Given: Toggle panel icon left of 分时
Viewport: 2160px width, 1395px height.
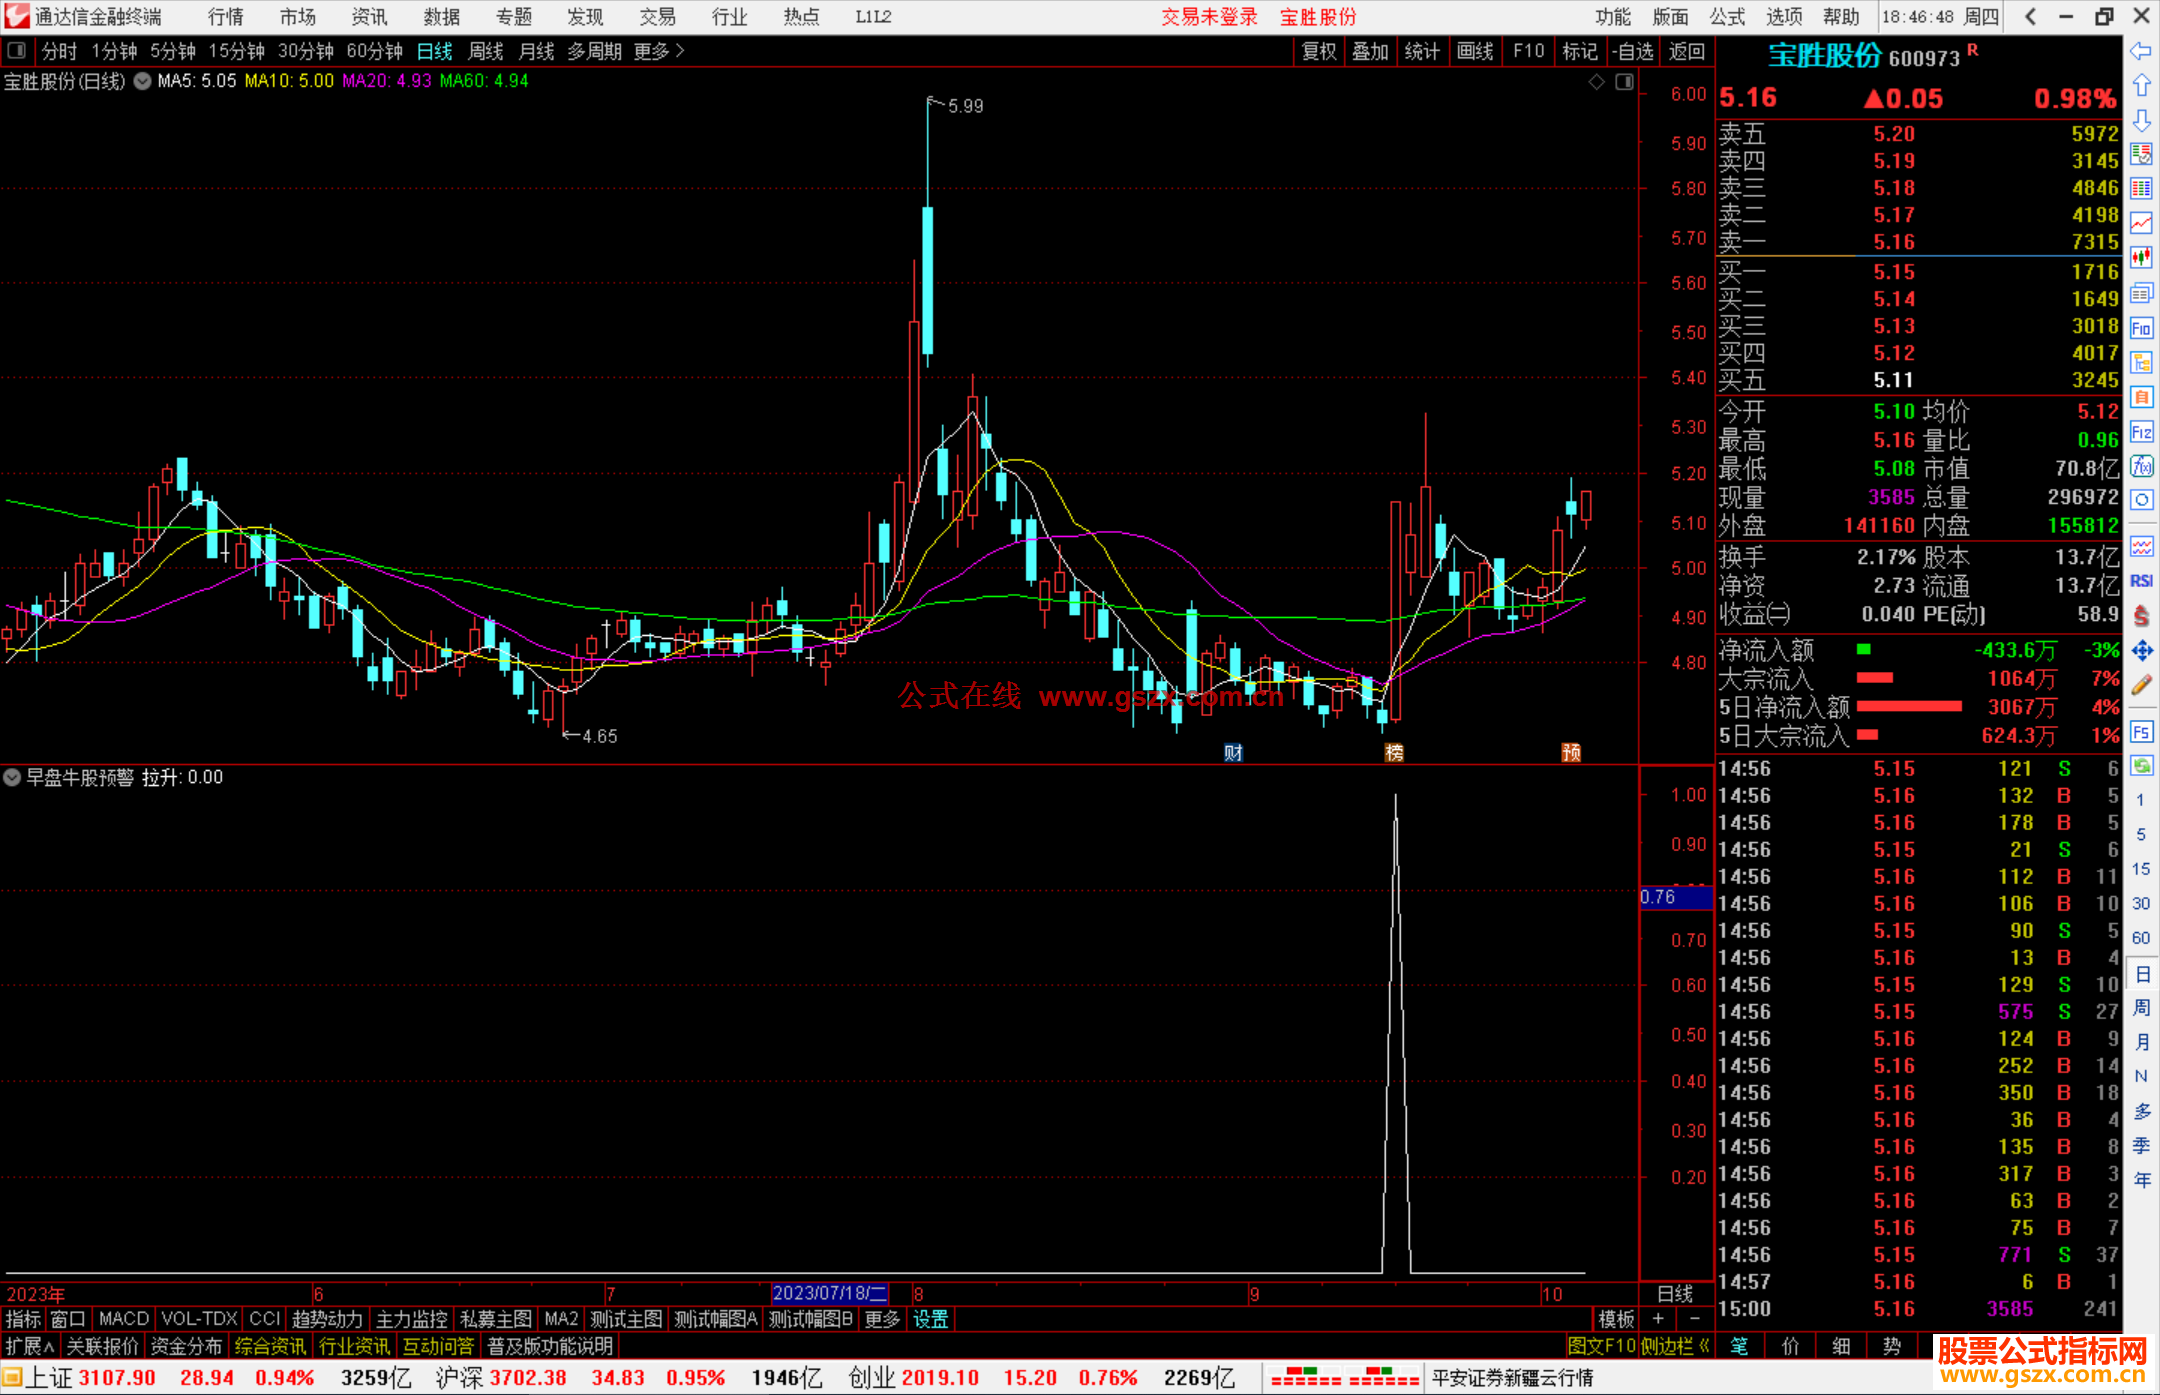Looking at the screenshot, I should [x=17, y=51].
